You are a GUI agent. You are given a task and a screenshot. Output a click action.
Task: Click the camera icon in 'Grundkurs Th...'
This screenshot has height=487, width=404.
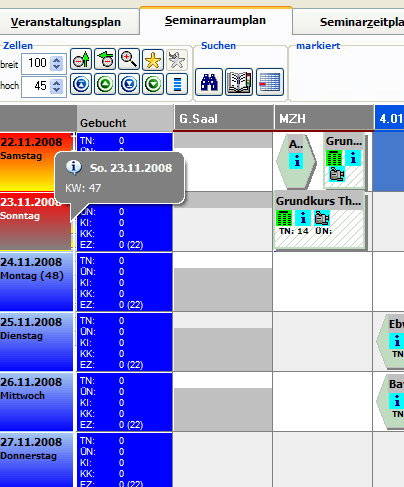[322, 218]
